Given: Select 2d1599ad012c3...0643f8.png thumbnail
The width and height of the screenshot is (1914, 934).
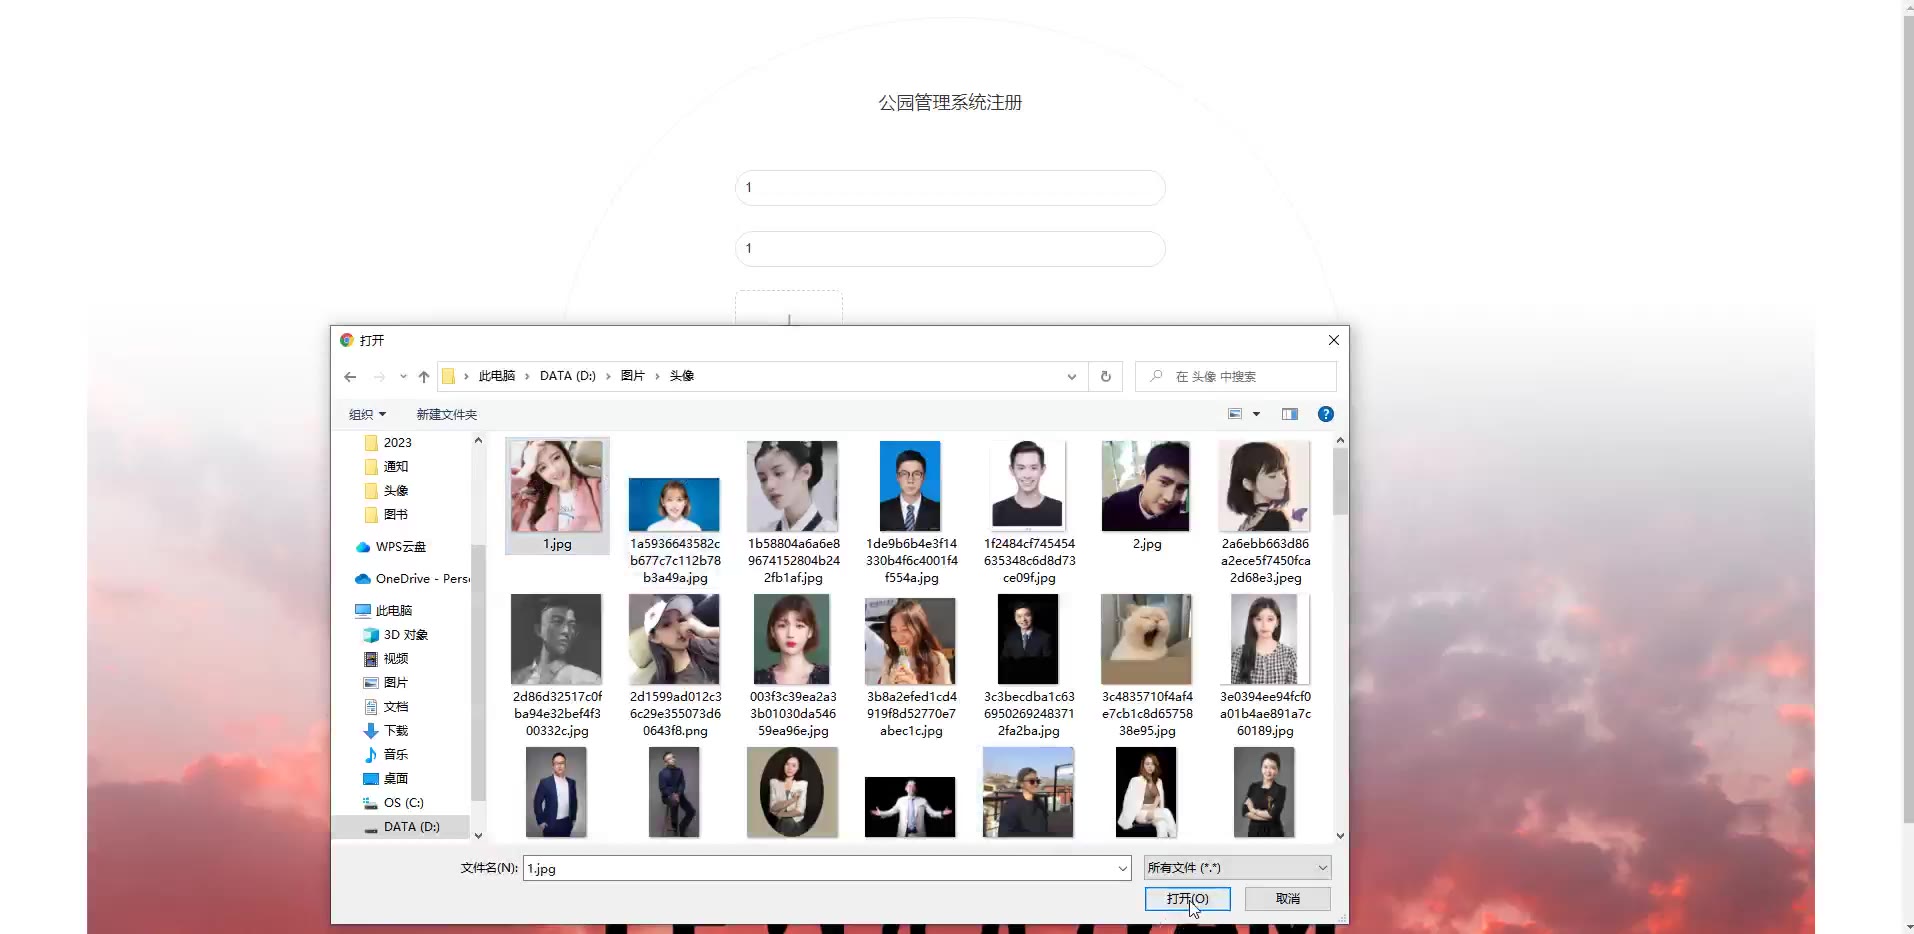Looking at the screenshot, I should [x=674, y=640].
